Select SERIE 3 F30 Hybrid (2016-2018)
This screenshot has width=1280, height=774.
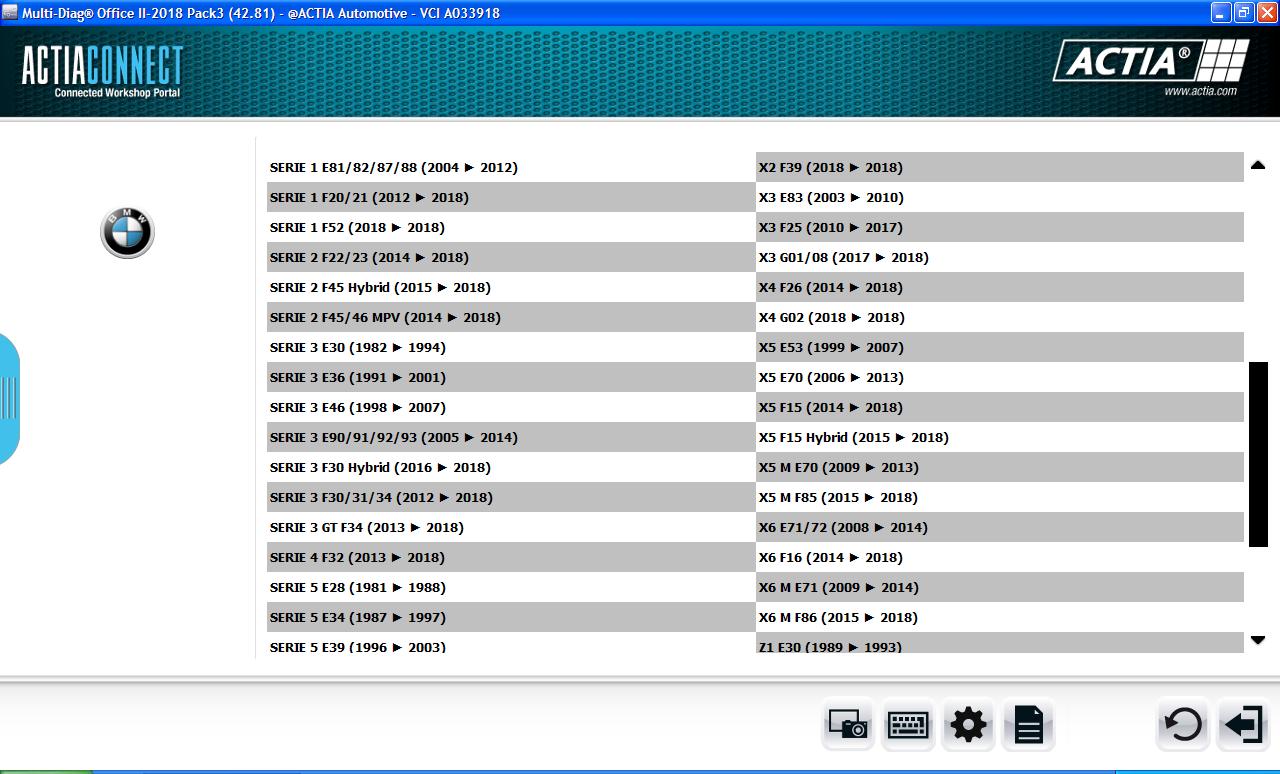pyautogui.click(x=511, y=467)
